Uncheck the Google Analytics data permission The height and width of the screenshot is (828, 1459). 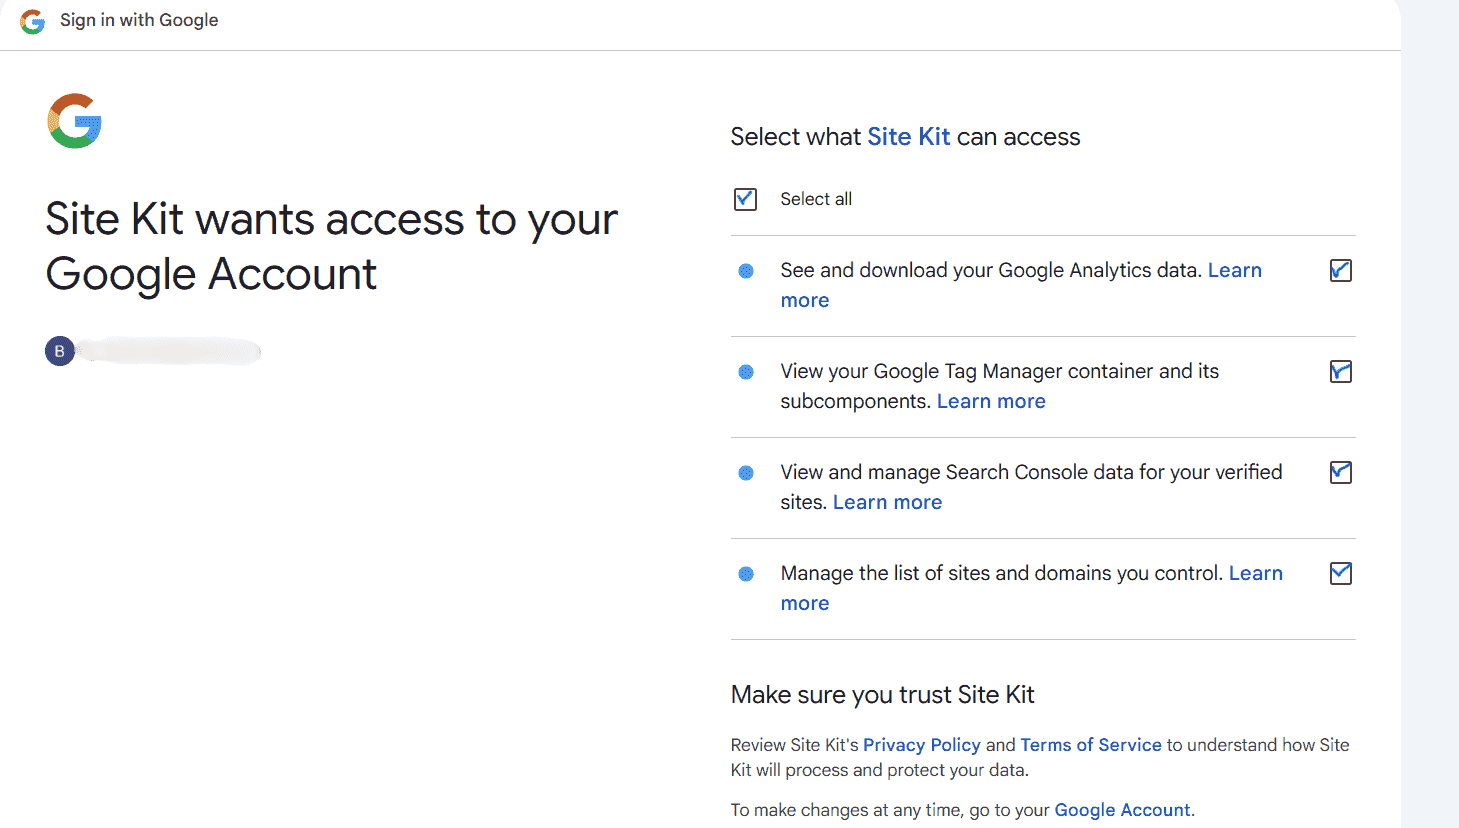[1340, 270]
